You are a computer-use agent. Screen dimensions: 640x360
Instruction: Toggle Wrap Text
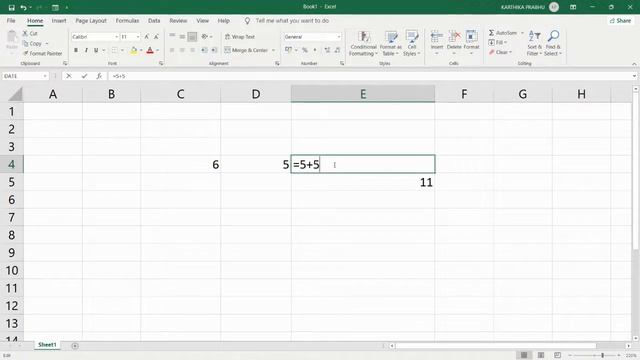pyautogui.click(x=240, y=37)
